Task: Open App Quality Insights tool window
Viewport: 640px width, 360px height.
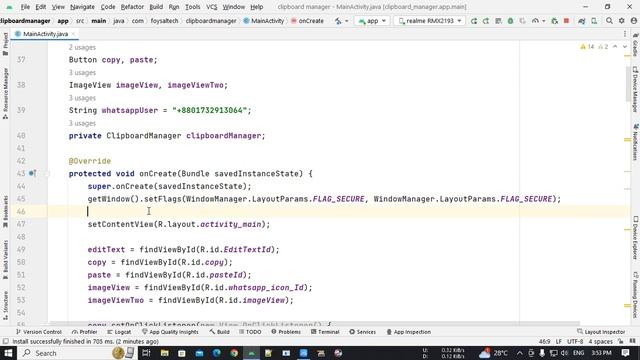Action: [170, 332]
